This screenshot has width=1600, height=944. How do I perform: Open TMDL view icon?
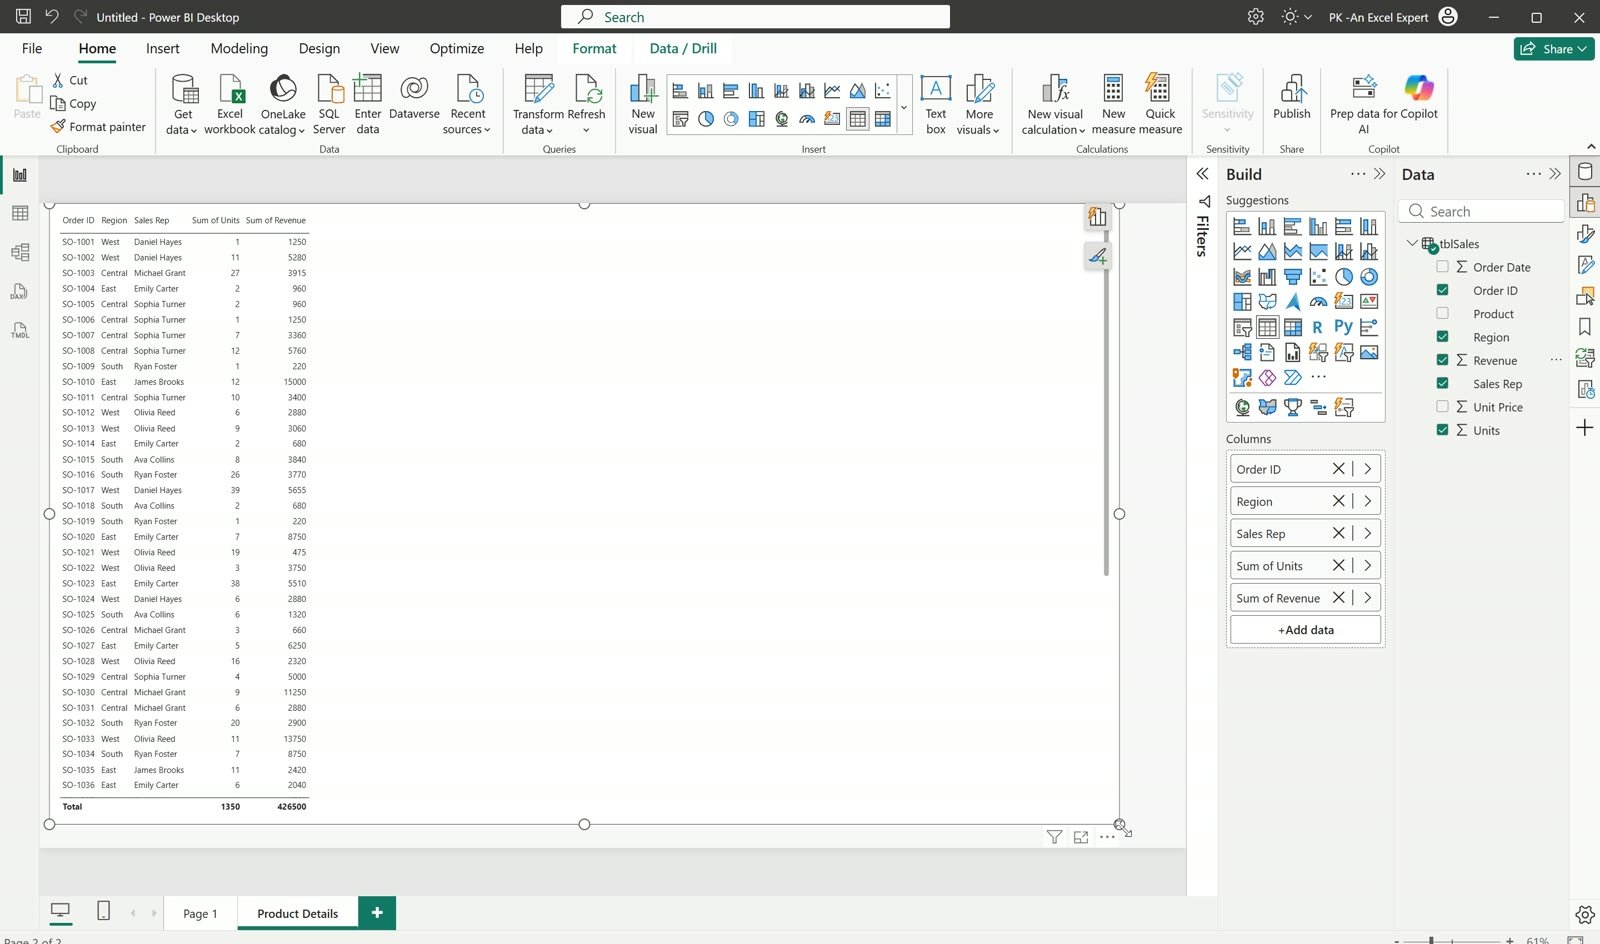[x=20, y=330]
